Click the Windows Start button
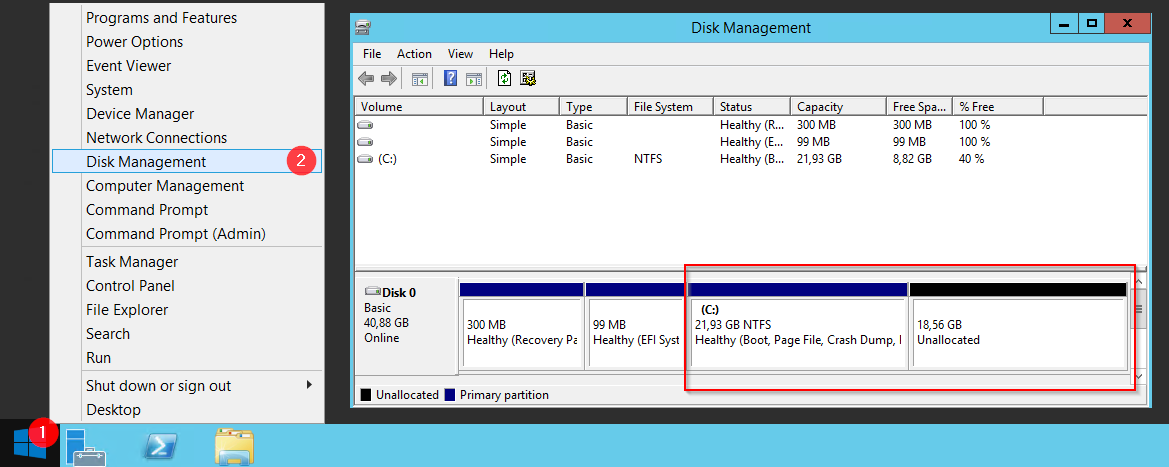 pyautogui.click(x=29, y=445)
